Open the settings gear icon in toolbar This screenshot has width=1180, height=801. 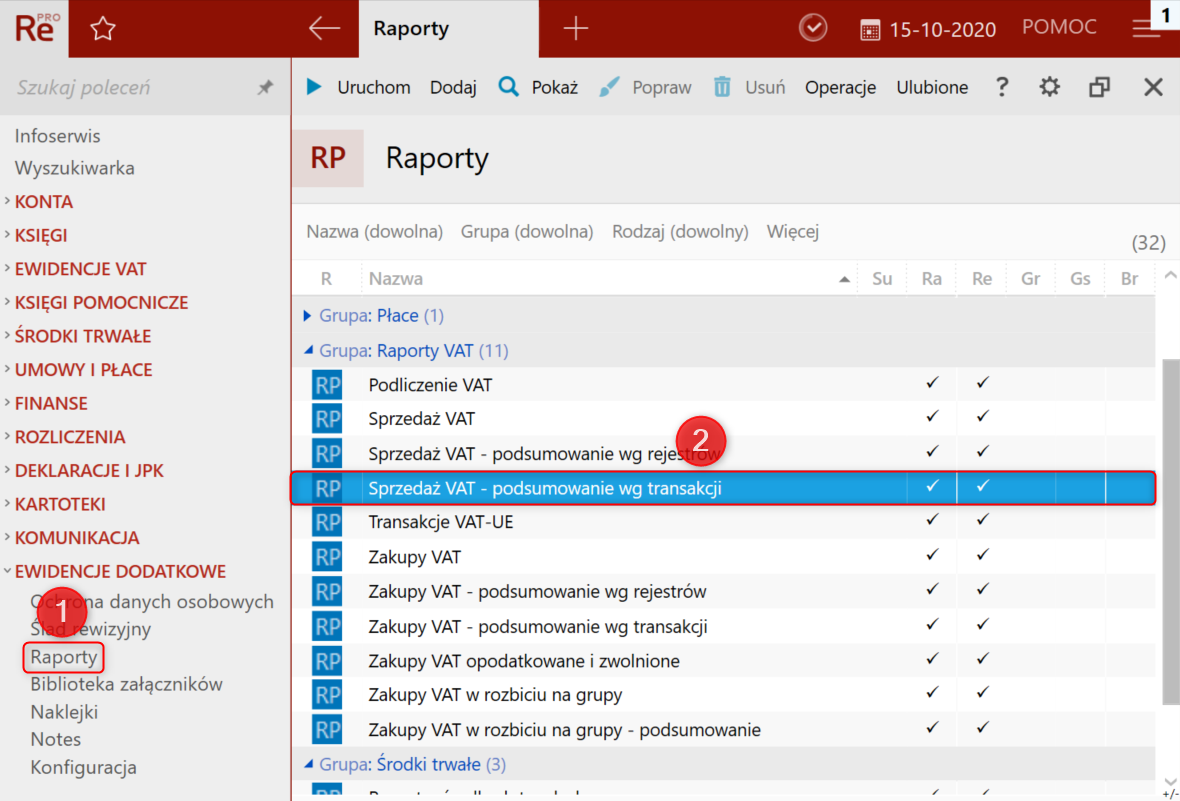[x=1049, y=87]
